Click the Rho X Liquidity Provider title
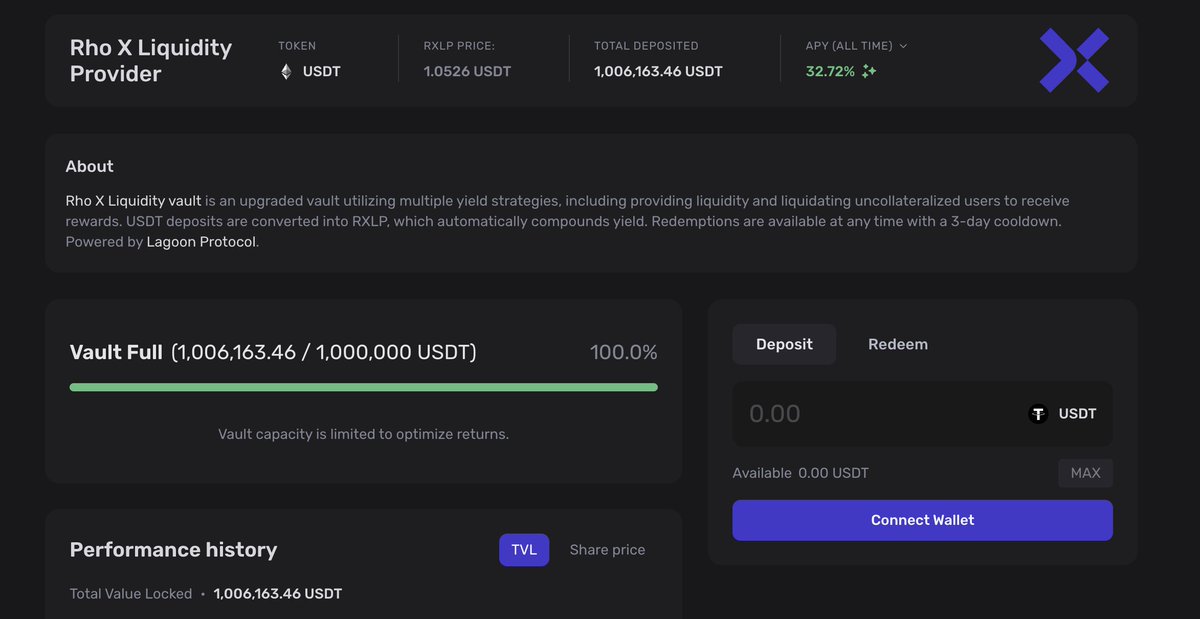This screenshot has height=619, width=1200. [151, 60]
